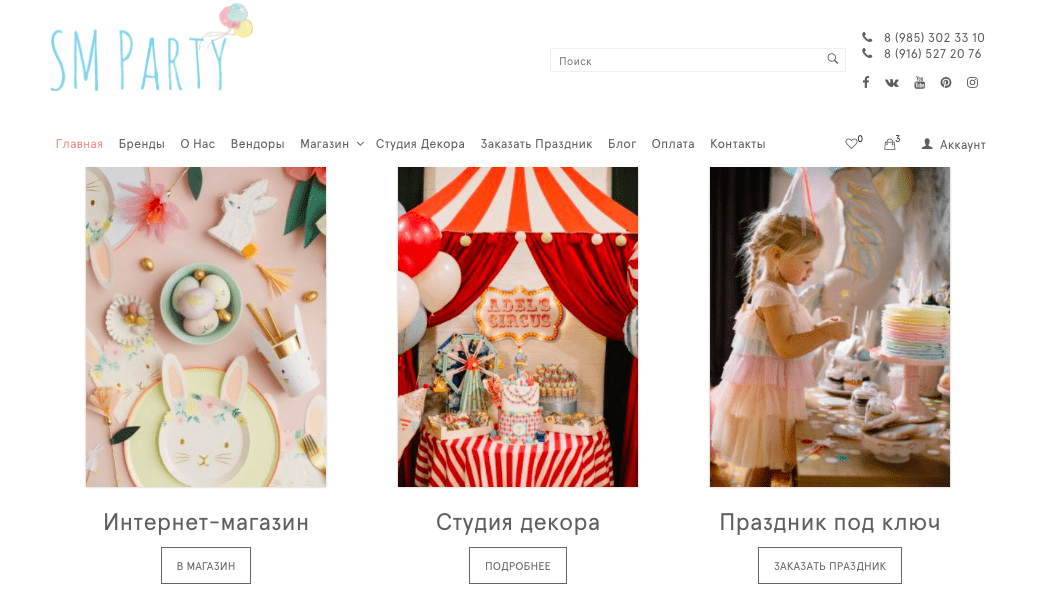Click the В МАГАЗИН button
The image size is (1038, 598).
pos(206,566)
